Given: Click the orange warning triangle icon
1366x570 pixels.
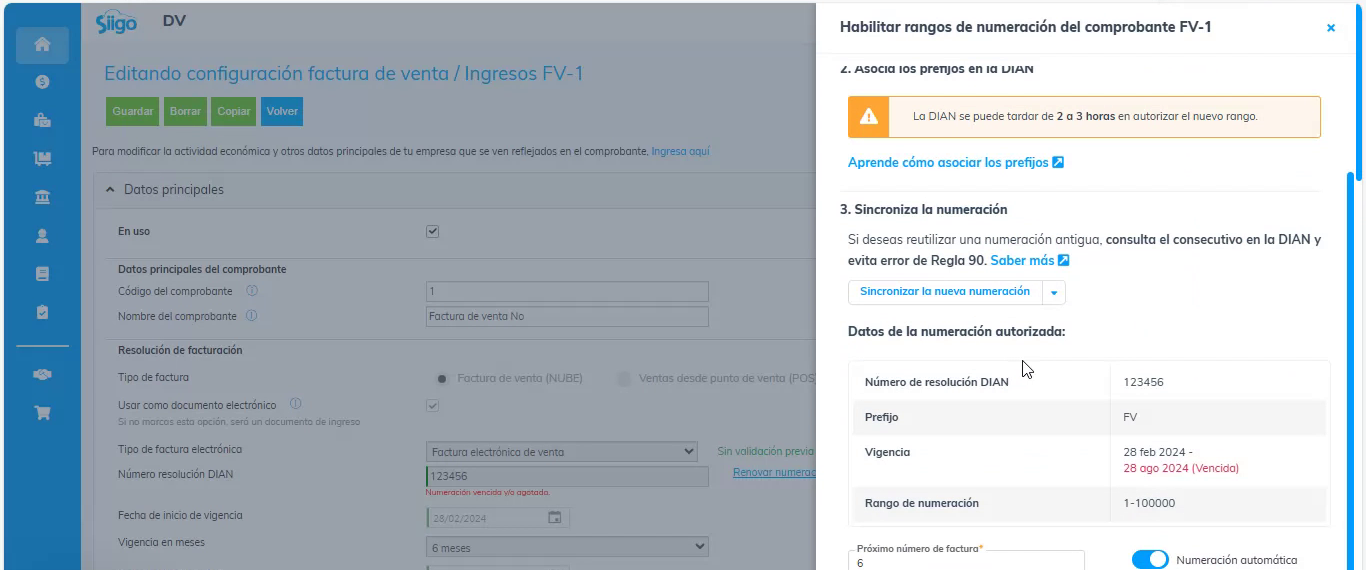Looking at the screenshot, I should pyautogui.click(x=868, y=117).
